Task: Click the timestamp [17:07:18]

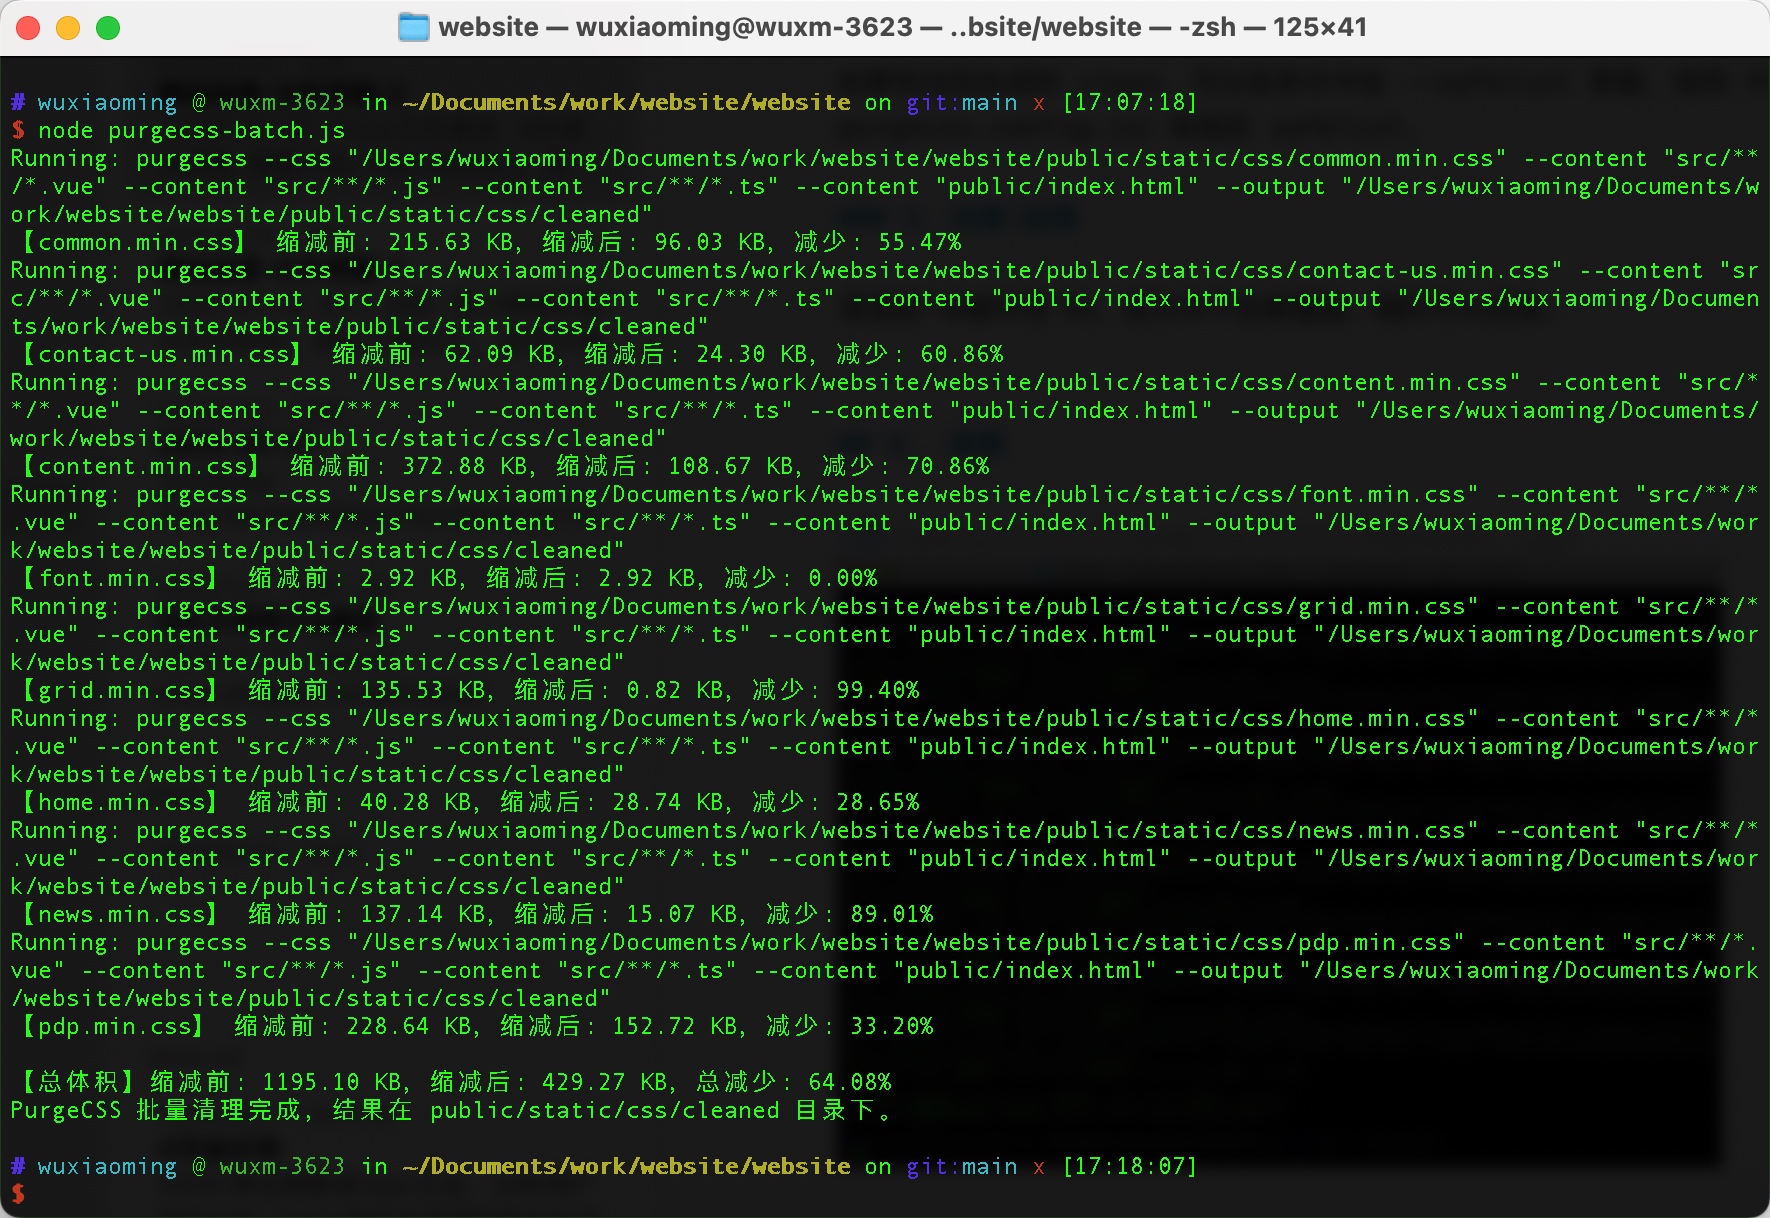Action: coord(1130,103)
